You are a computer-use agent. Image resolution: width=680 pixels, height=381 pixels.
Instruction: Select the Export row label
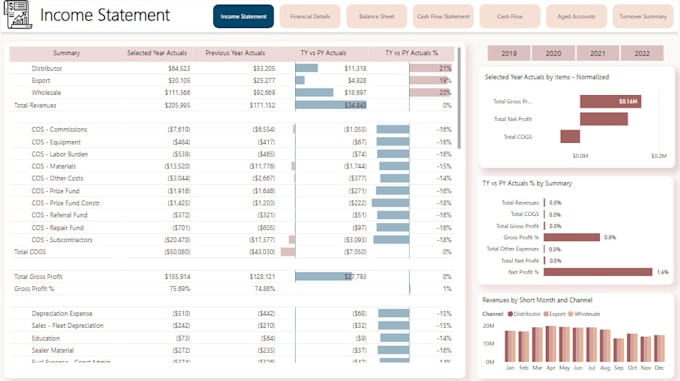(41, 81)
